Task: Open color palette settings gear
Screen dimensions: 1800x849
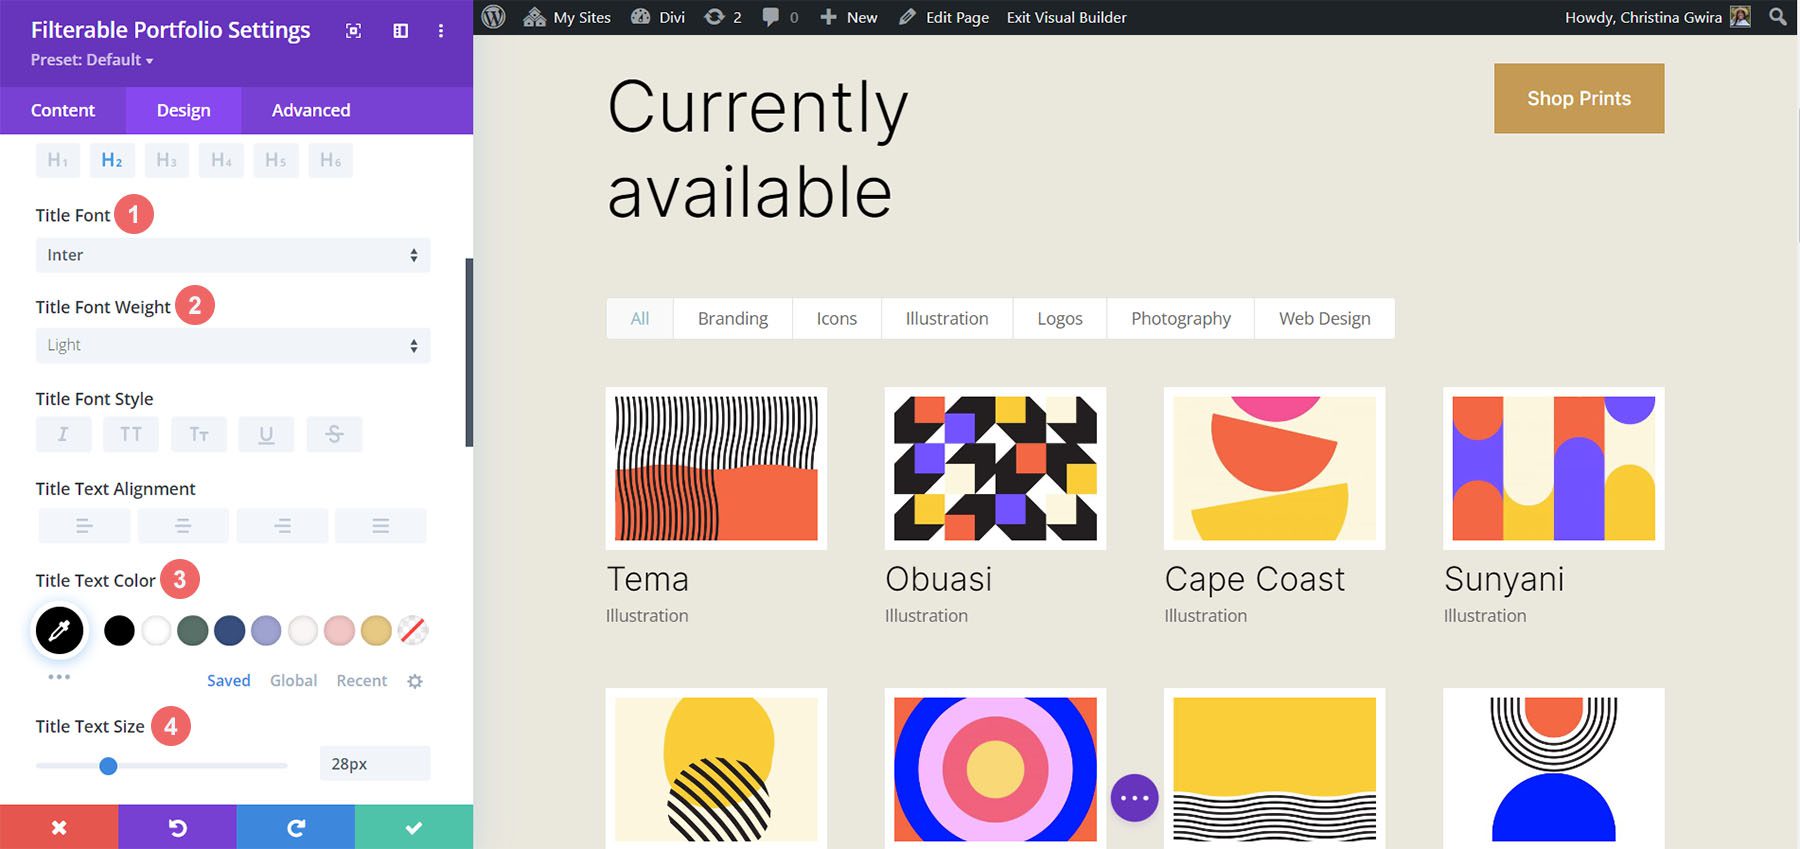Action: [415, 681]
